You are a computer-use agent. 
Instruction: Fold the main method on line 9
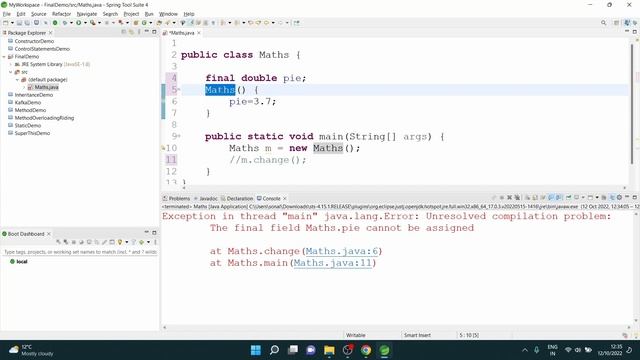point(179,136)
